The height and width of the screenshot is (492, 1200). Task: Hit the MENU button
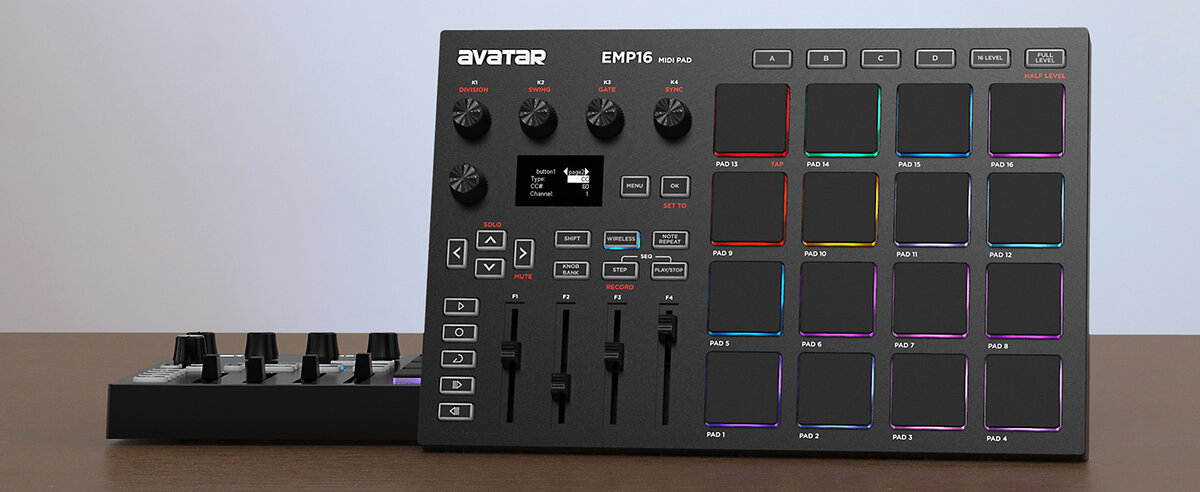pyautogui.click(x=634, y=186)
